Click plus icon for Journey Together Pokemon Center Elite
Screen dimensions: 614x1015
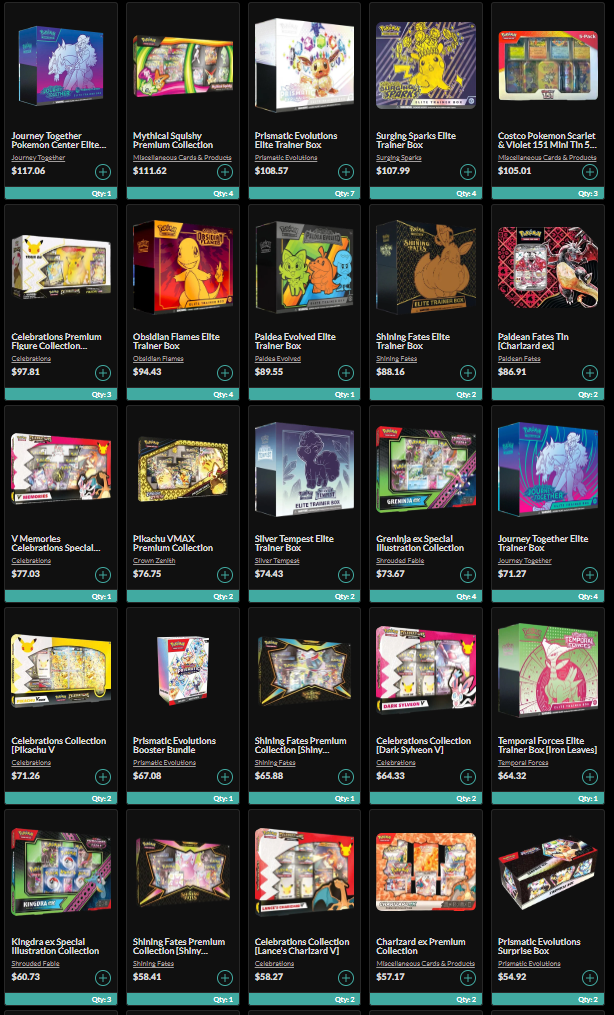coord(103,172)
